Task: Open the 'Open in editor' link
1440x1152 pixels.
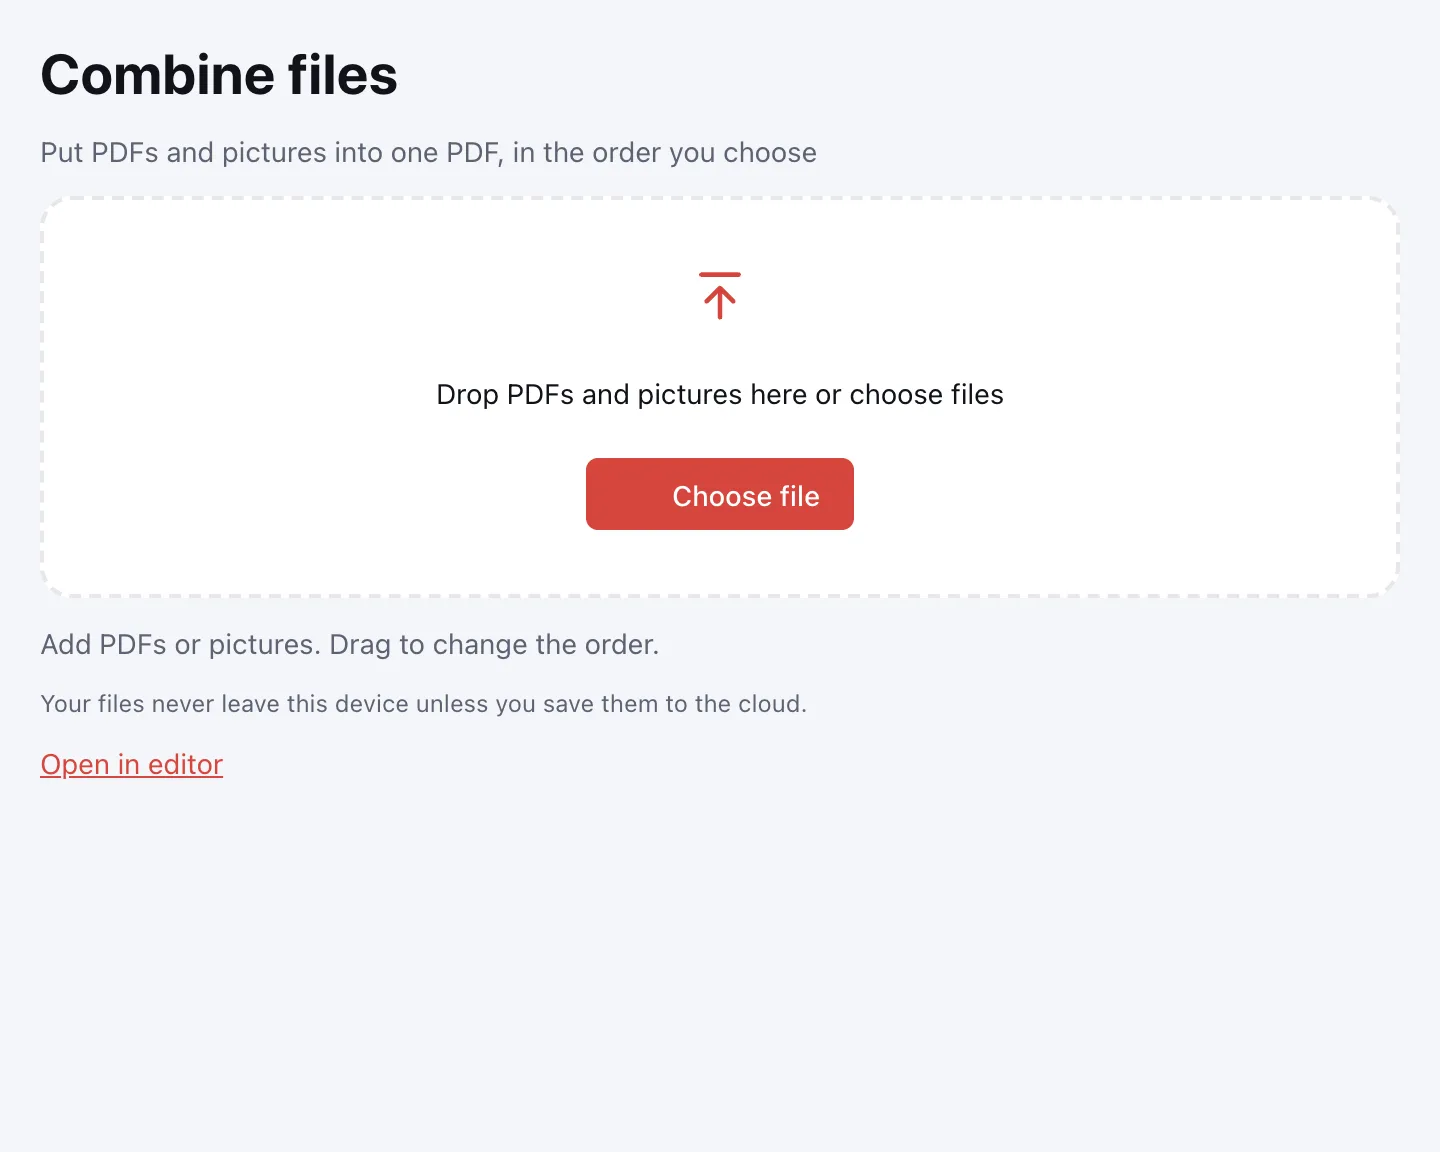Action: click(x=132, y=764)
